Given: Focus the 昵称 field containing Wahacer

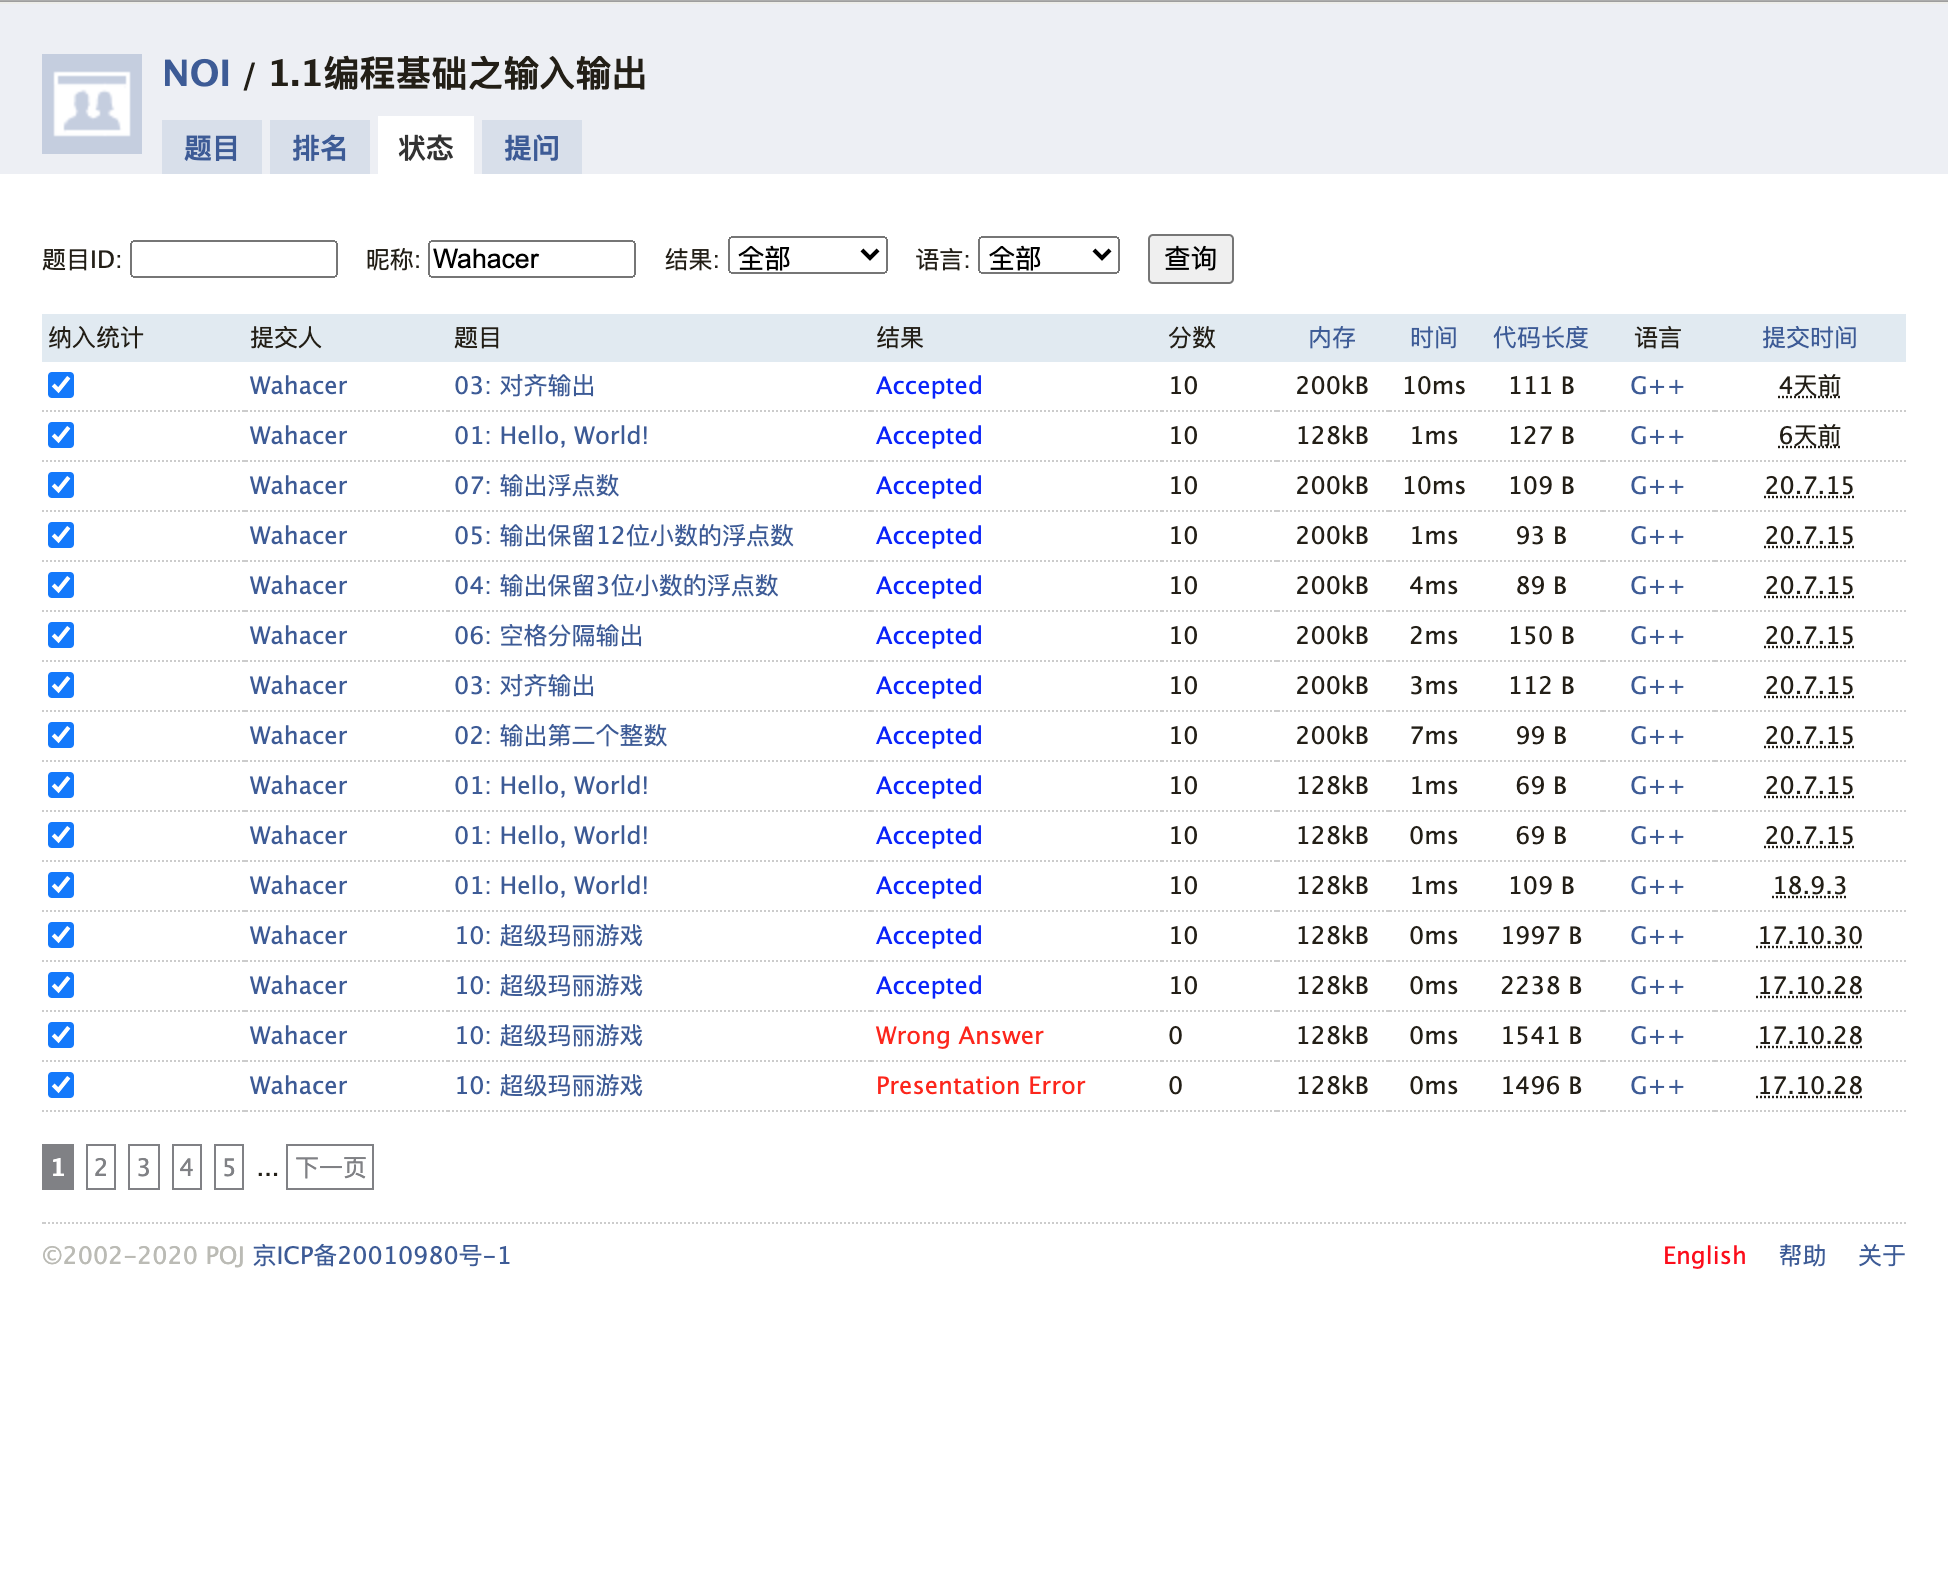Looking at the screenshot, I should click(531, 259).
